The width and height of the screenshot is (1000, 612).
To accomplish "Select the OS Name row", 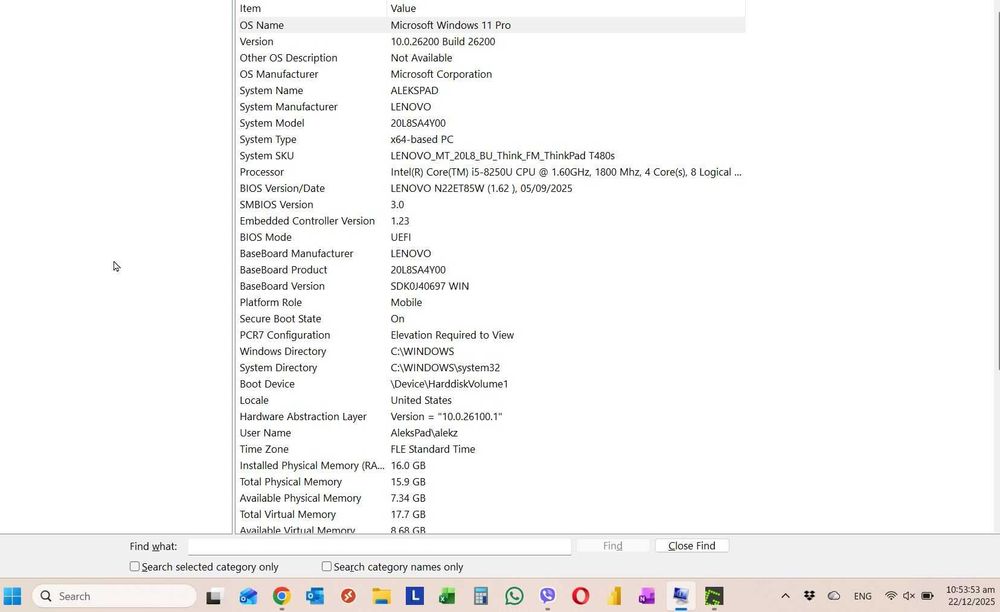I will tap(490, 25).
